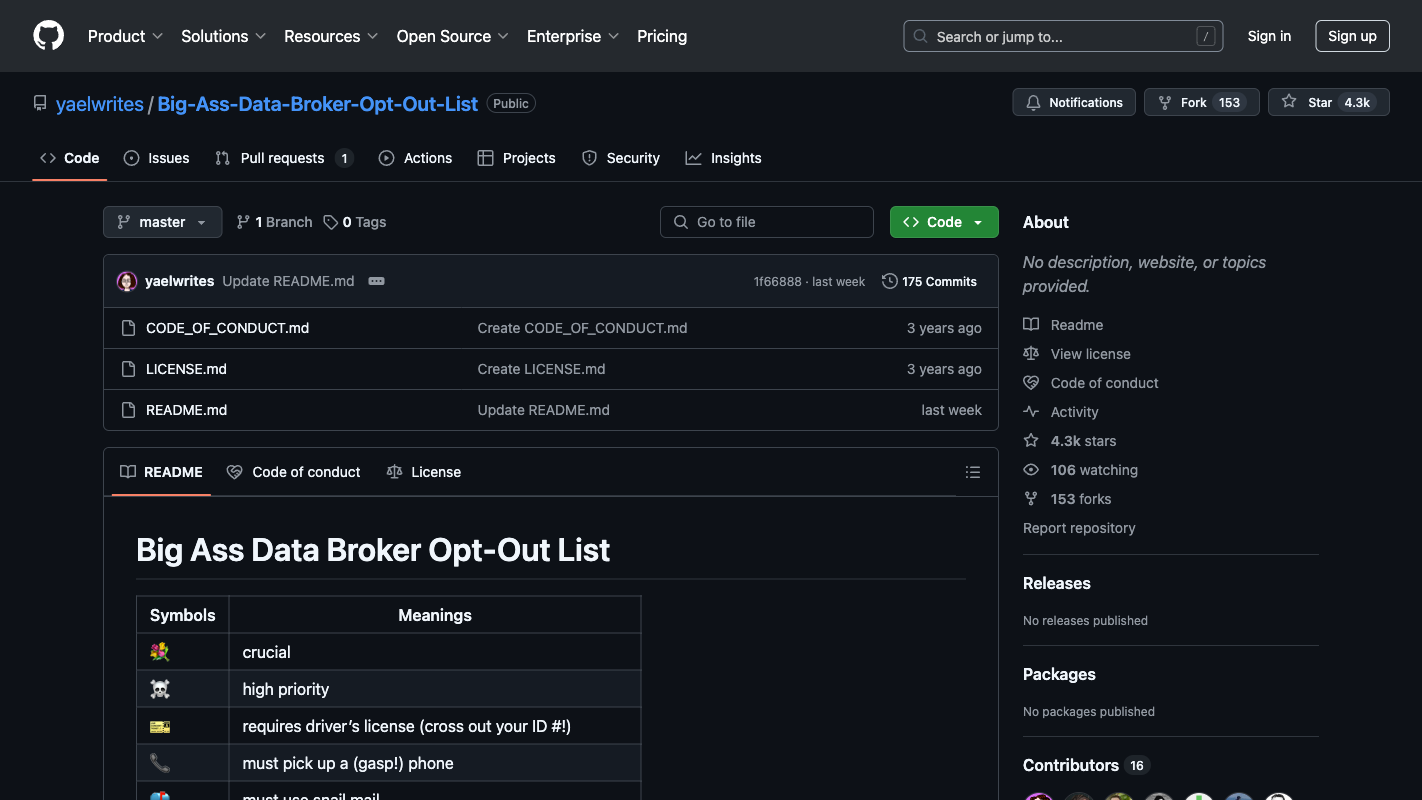Select the README tab in file viewer
This screenshot has width=1422, height=800.
(161, 472)
